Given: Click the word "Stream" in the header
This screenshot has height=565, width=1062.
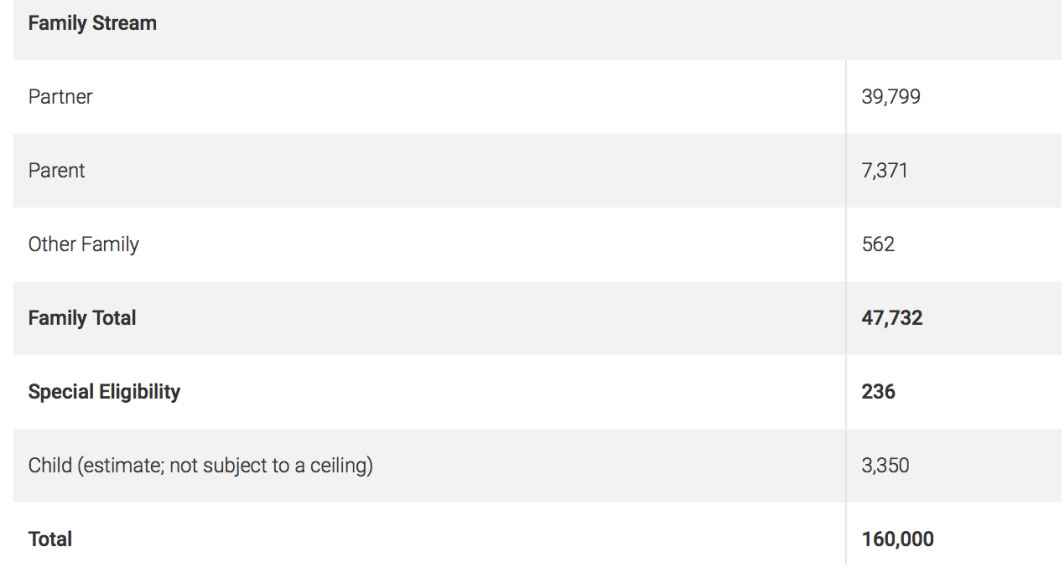Looking at the screenshot, I should tap(124, 23).
